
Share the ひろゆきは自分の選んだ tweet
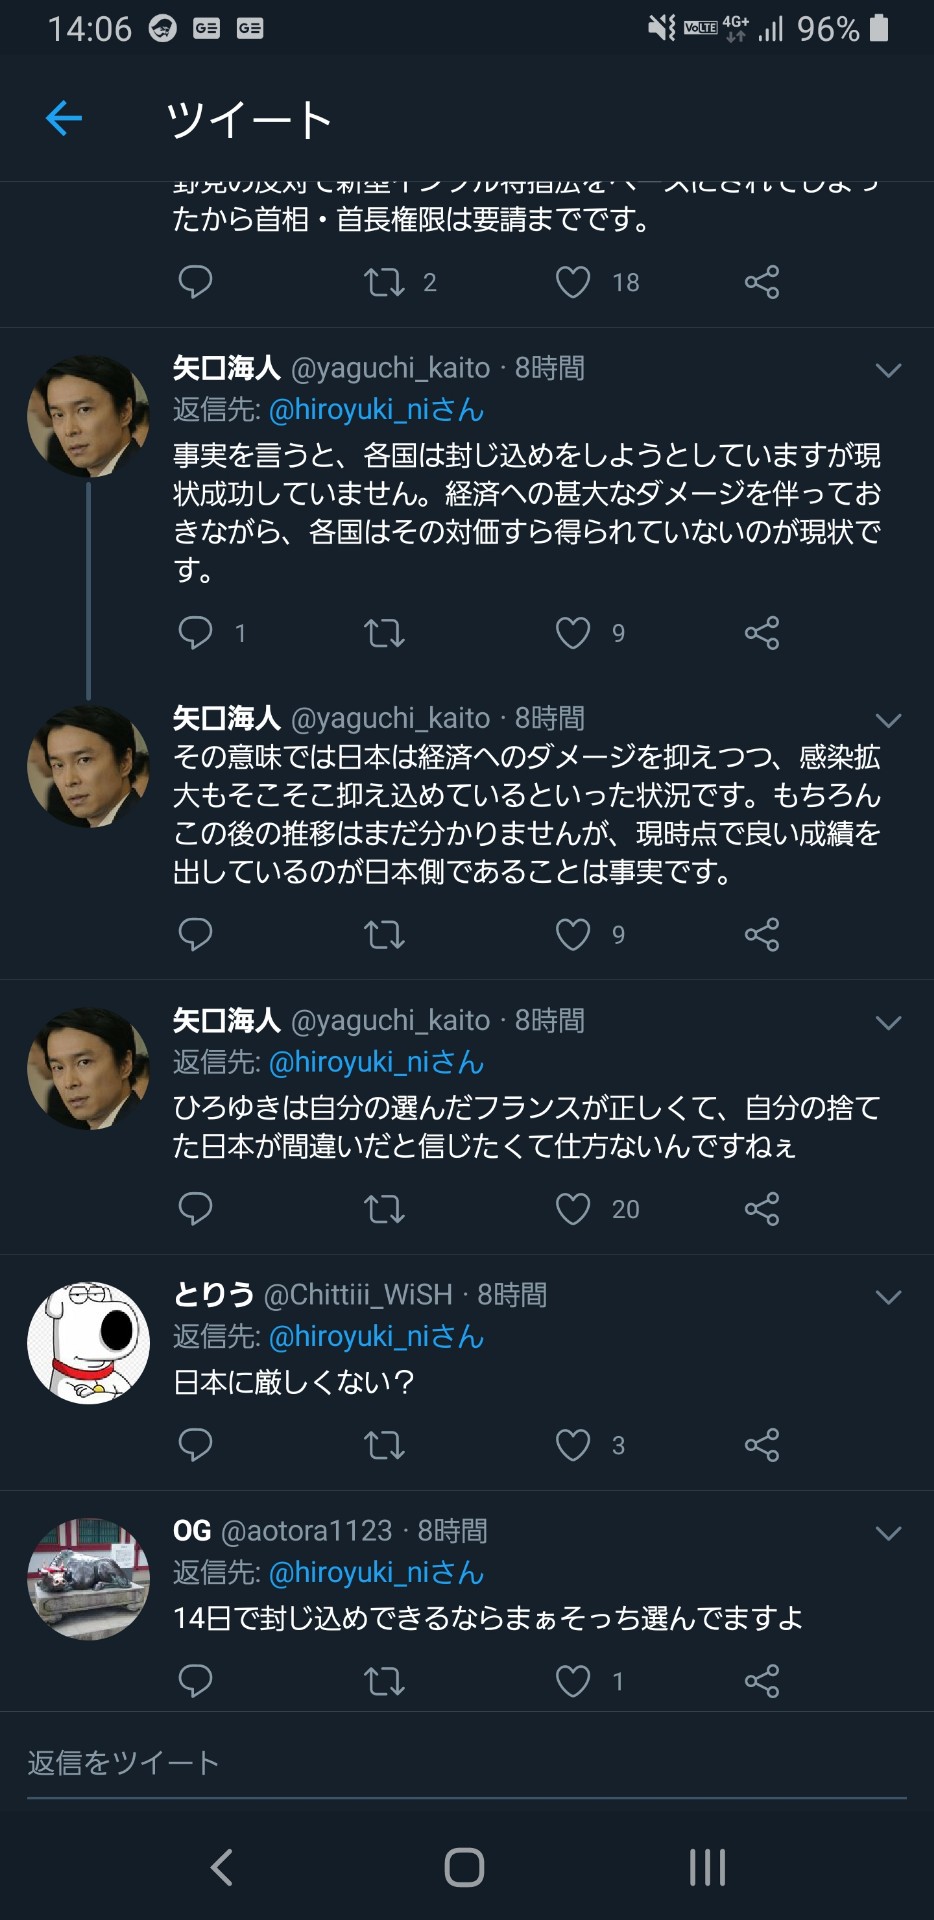tap(761, 1209)
